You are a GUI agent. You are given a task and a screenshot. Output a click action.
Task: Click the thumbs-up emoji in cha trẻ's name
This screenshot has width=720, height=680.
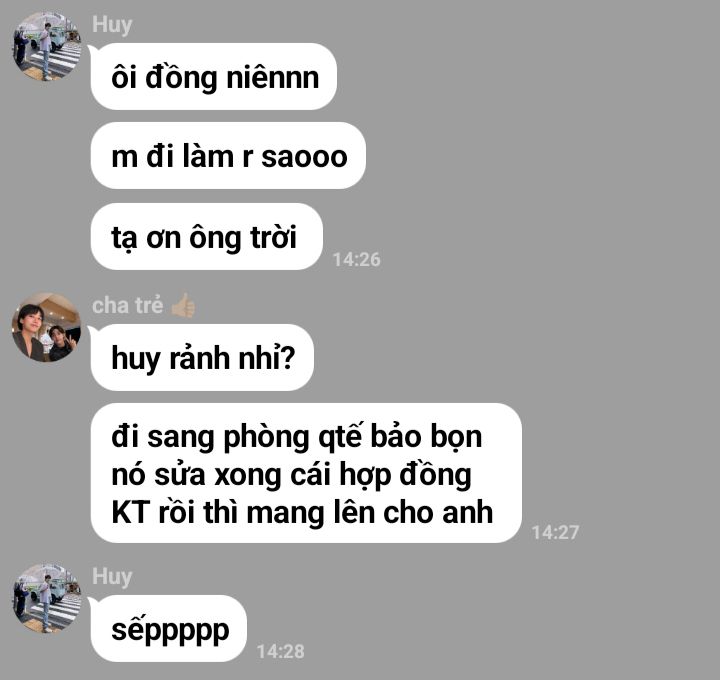point(183,305)
